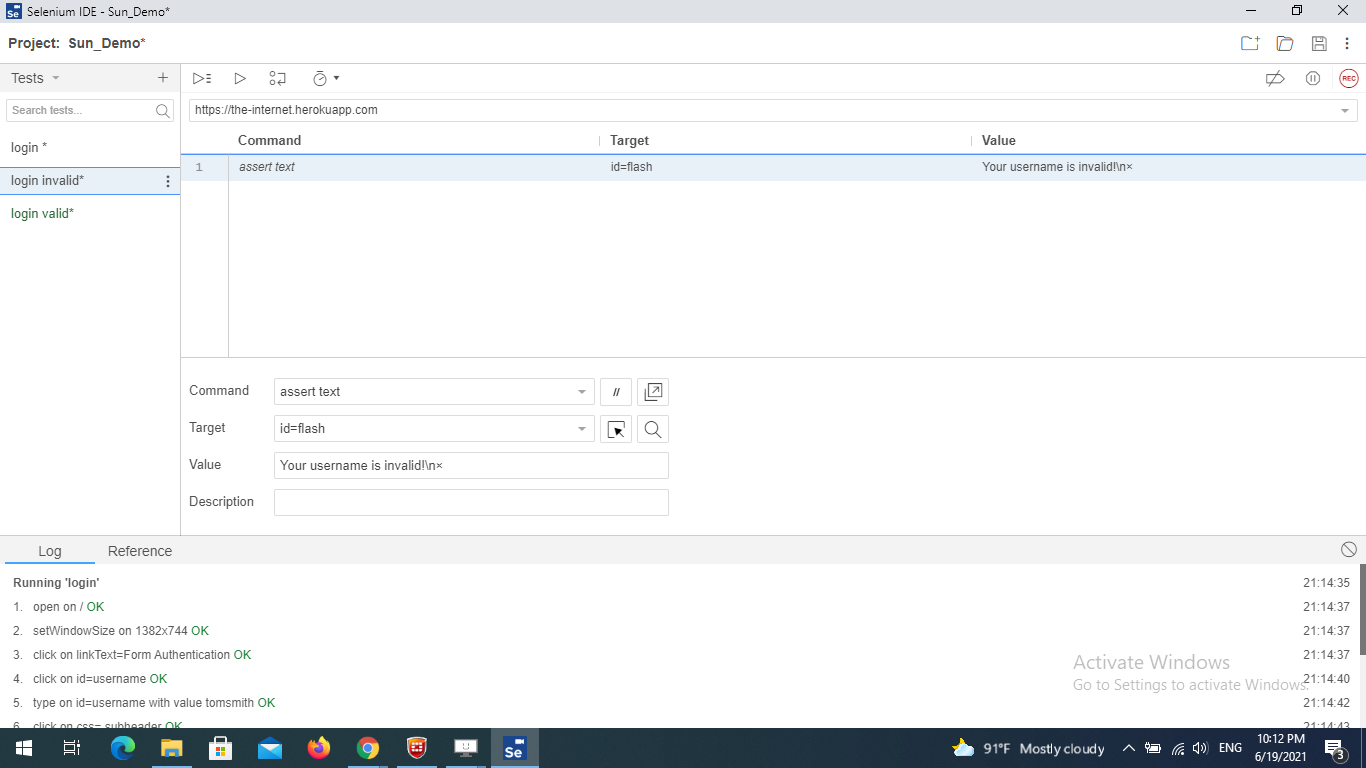
Task: Click the Selenium IDE taskbar icon
Action: [x=514, y=748]
